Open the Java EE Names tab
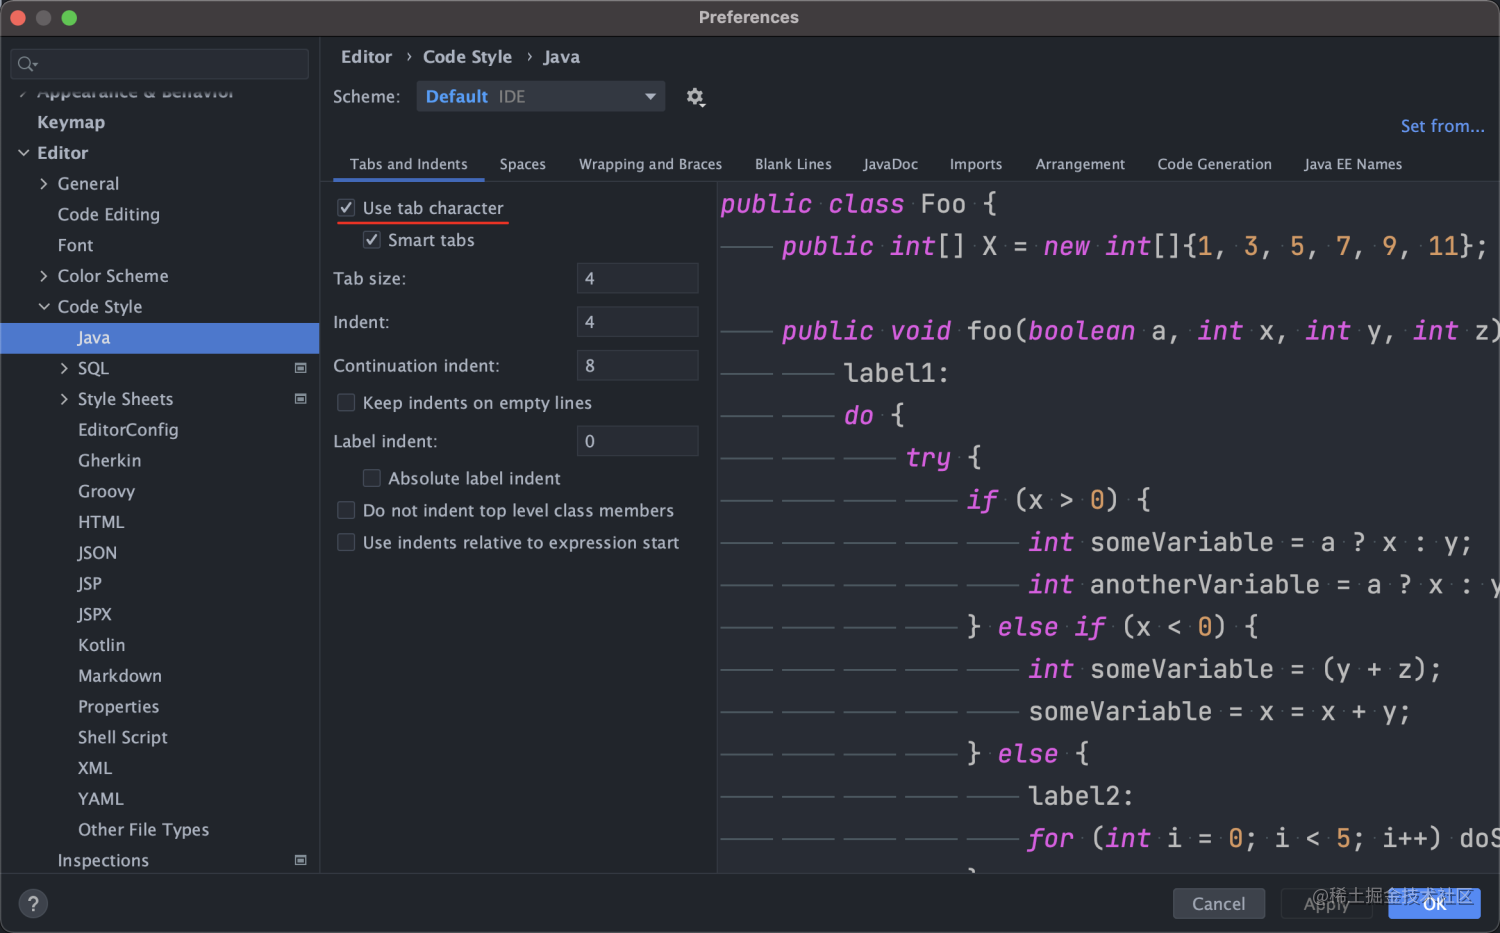 1353,164
